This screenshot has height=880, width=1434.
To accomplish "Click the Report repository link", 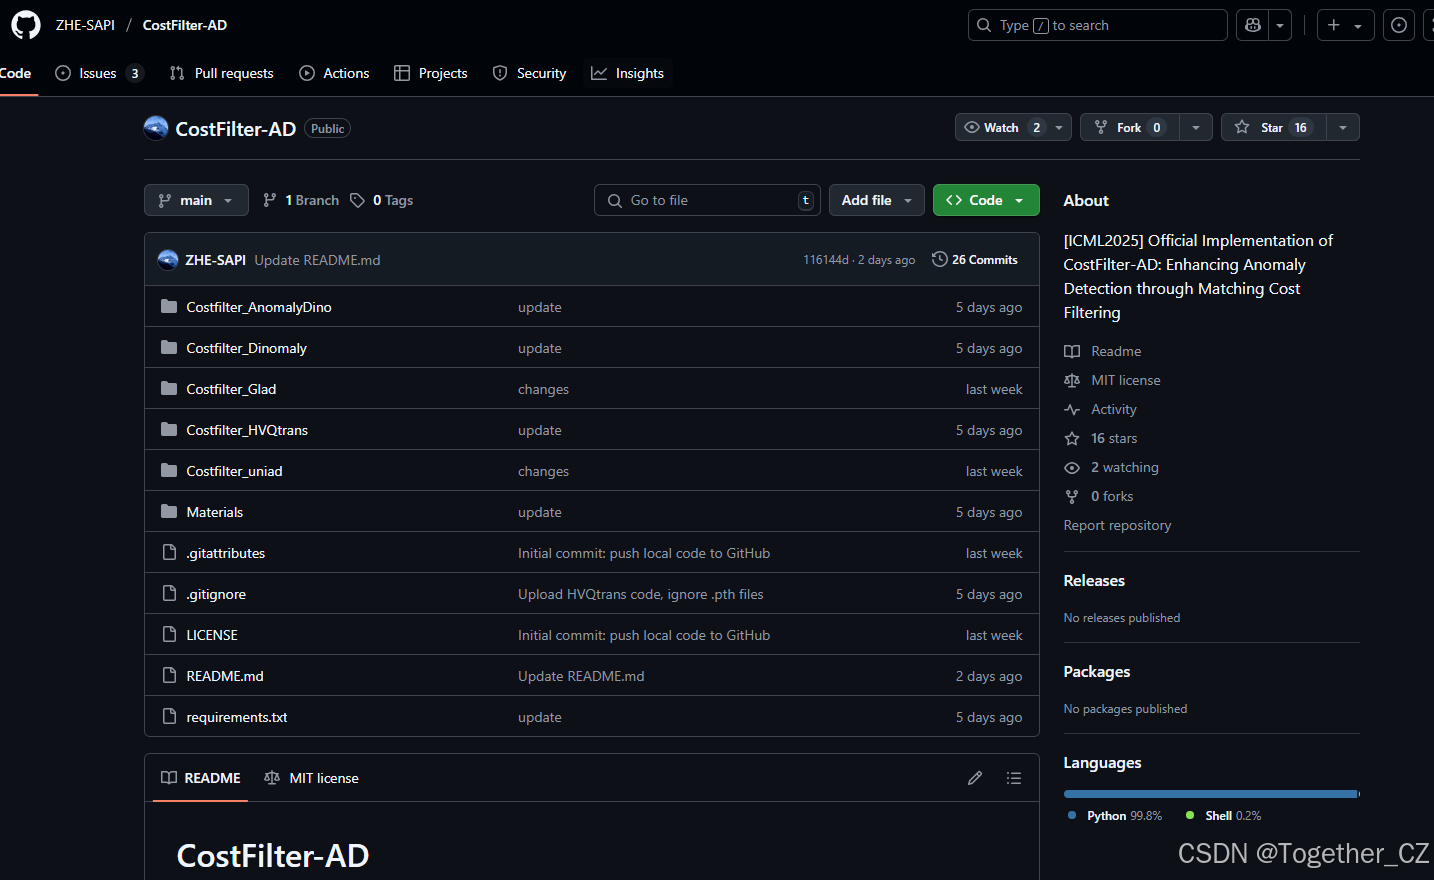I will (1117, 525).
